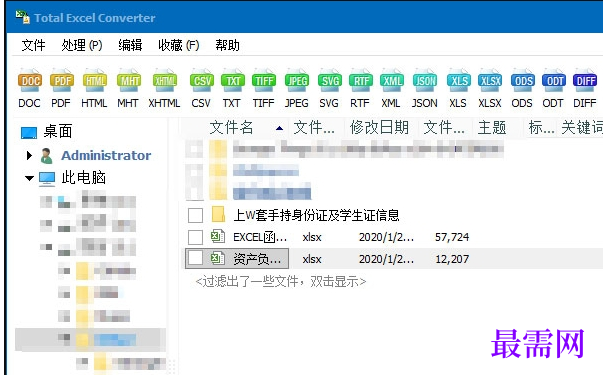This screenshot has width=603, height=375.
Task: Convert to DOC format icon
Action: tap(30, 81)
